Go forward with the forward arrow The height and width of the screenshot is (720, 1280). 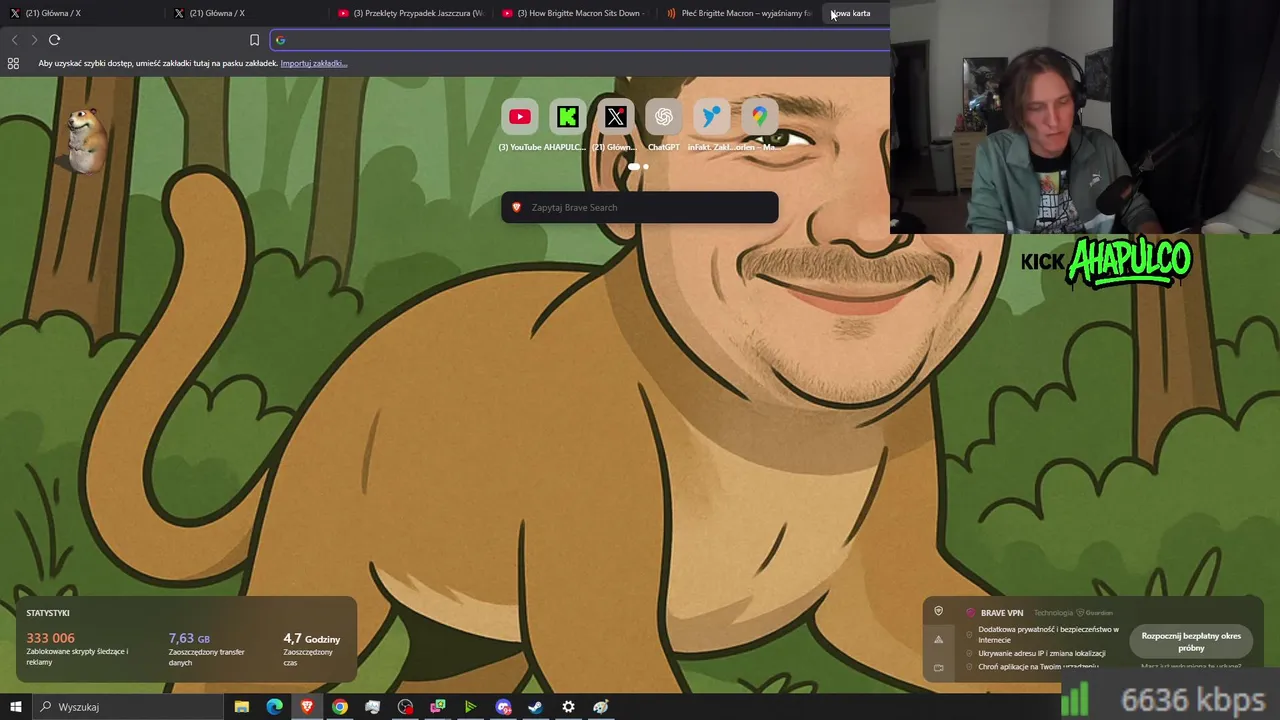pyautogui.click(x=34, y=40)
